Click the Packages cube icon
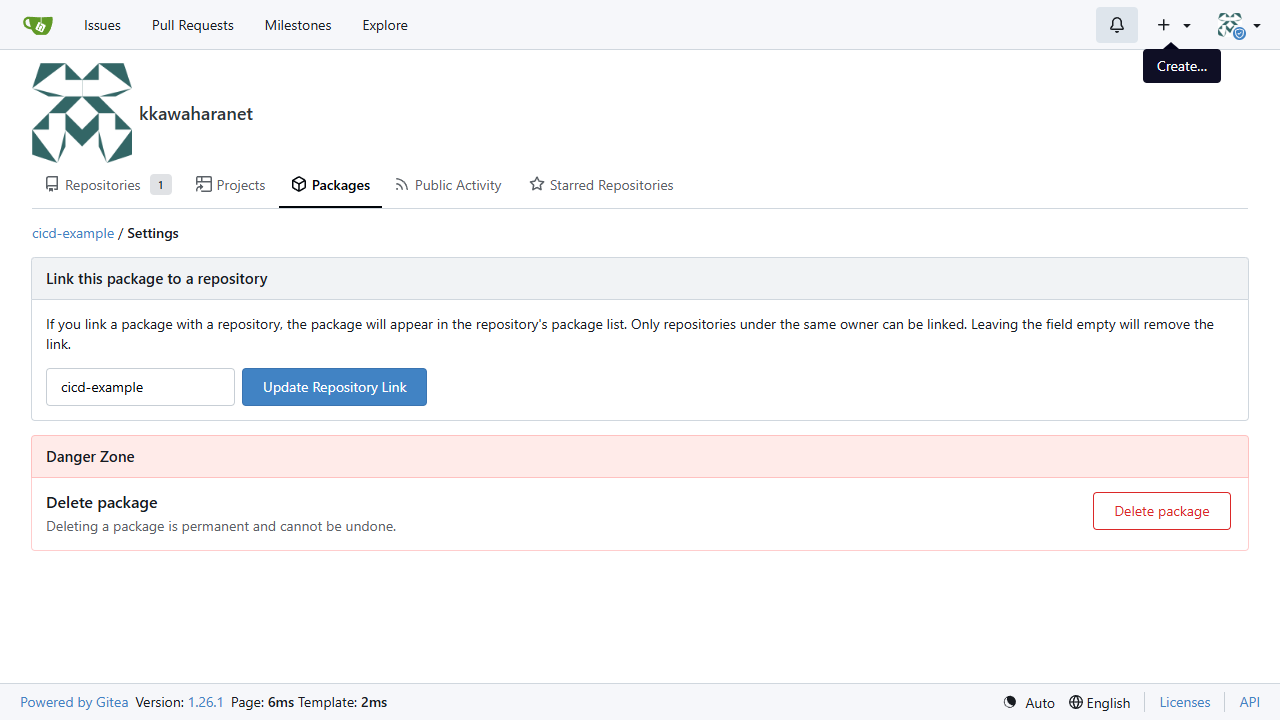Viewport: 1280px width, 720px height. (x=298, y=184)
